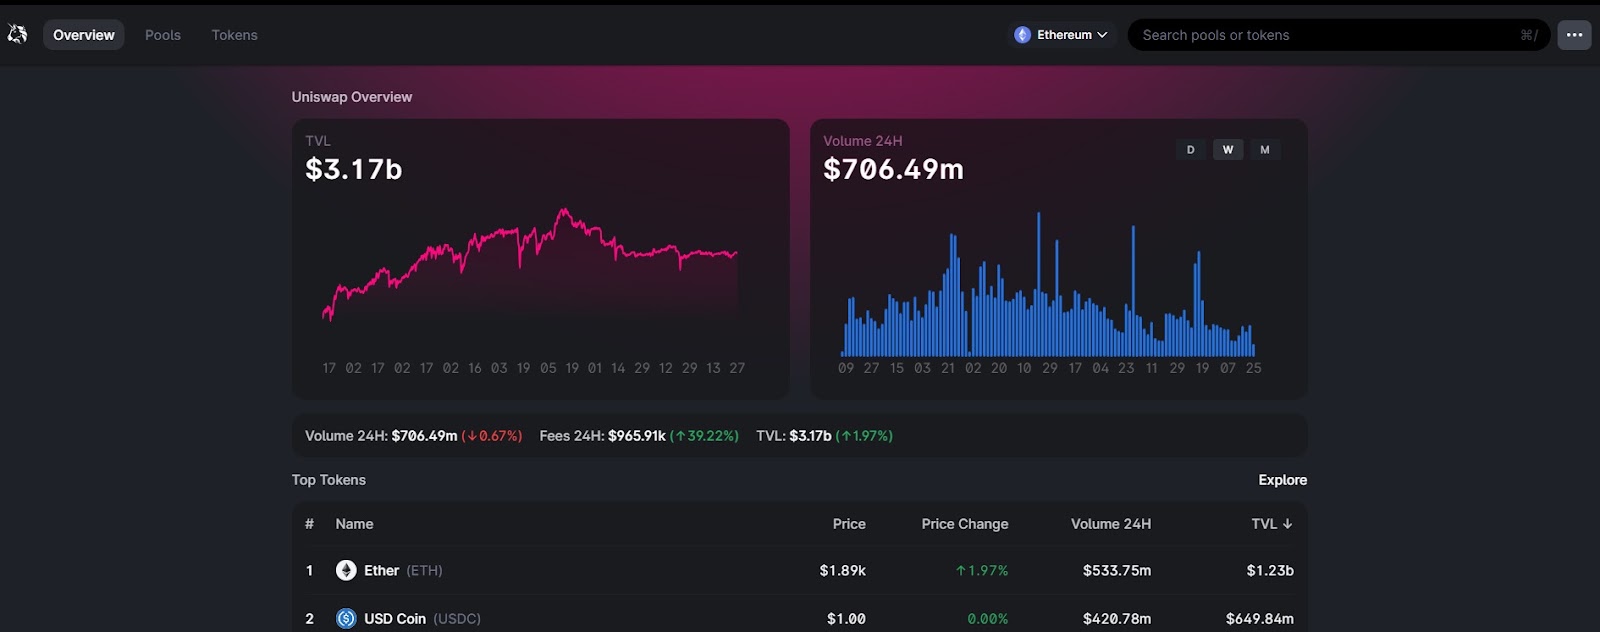
Task: Click the tallest bar in volume chart
Action: [x=1038, y=284]
